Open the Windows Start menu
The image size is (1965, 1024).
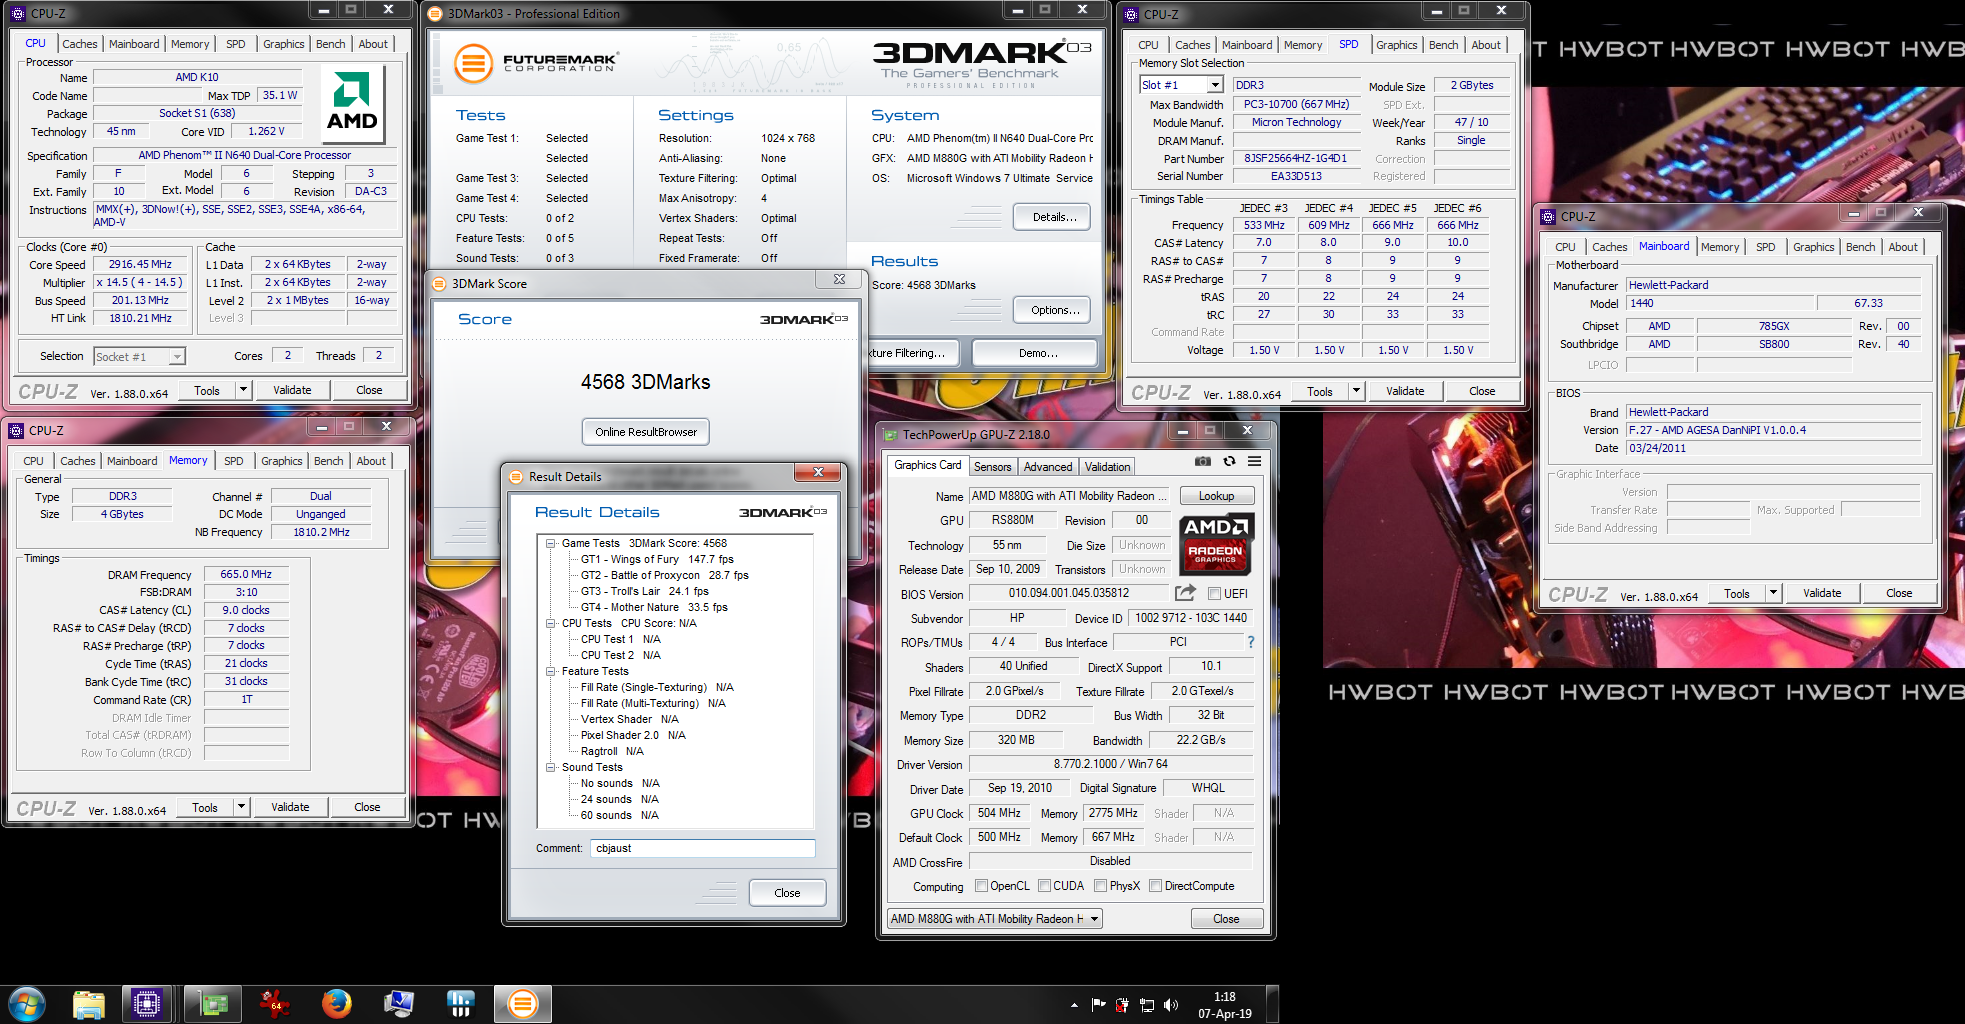pos(27,1003)
